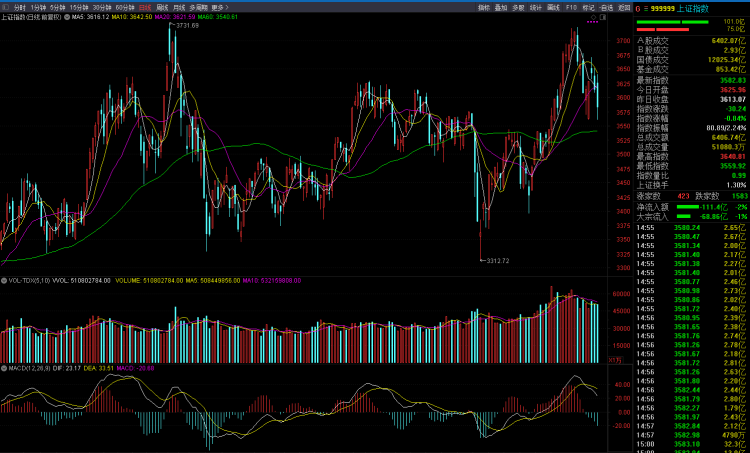Switch to the 60分钟 period
The width and height of the screenshot is (750, 453).
[125, 7]
